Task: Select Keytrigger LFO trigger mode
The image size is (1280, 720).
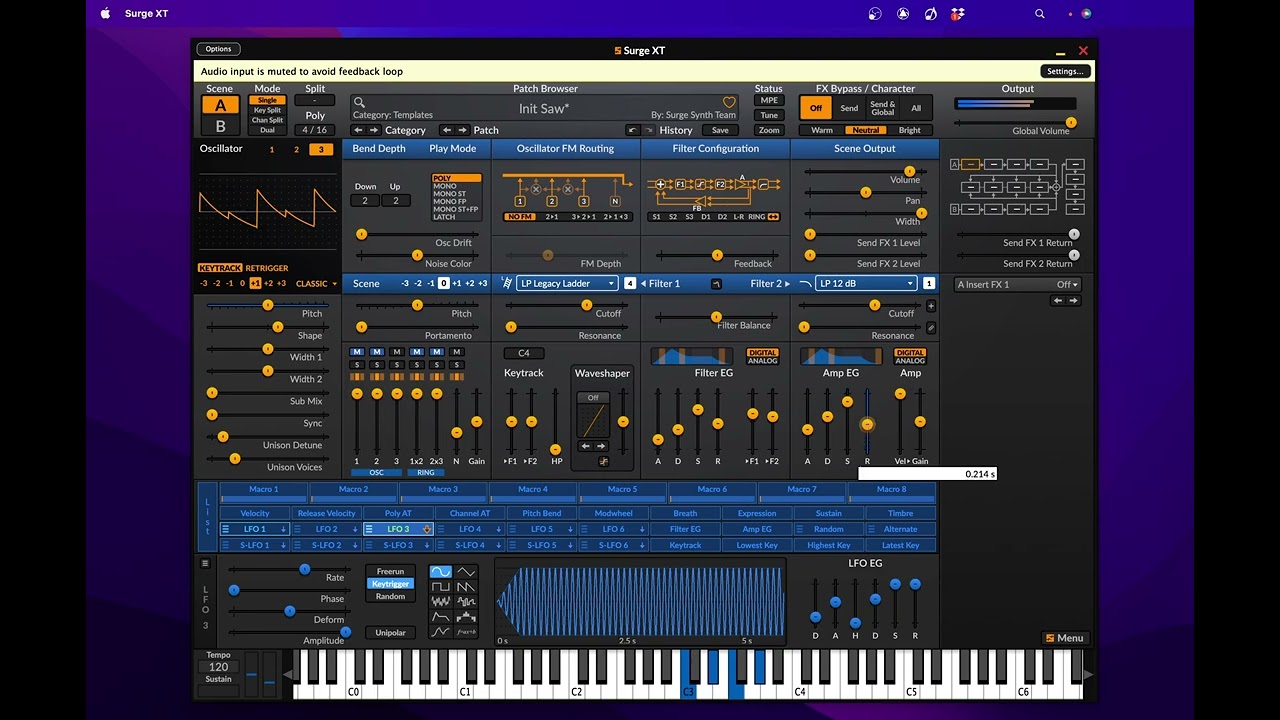Action: pos(391,584)
